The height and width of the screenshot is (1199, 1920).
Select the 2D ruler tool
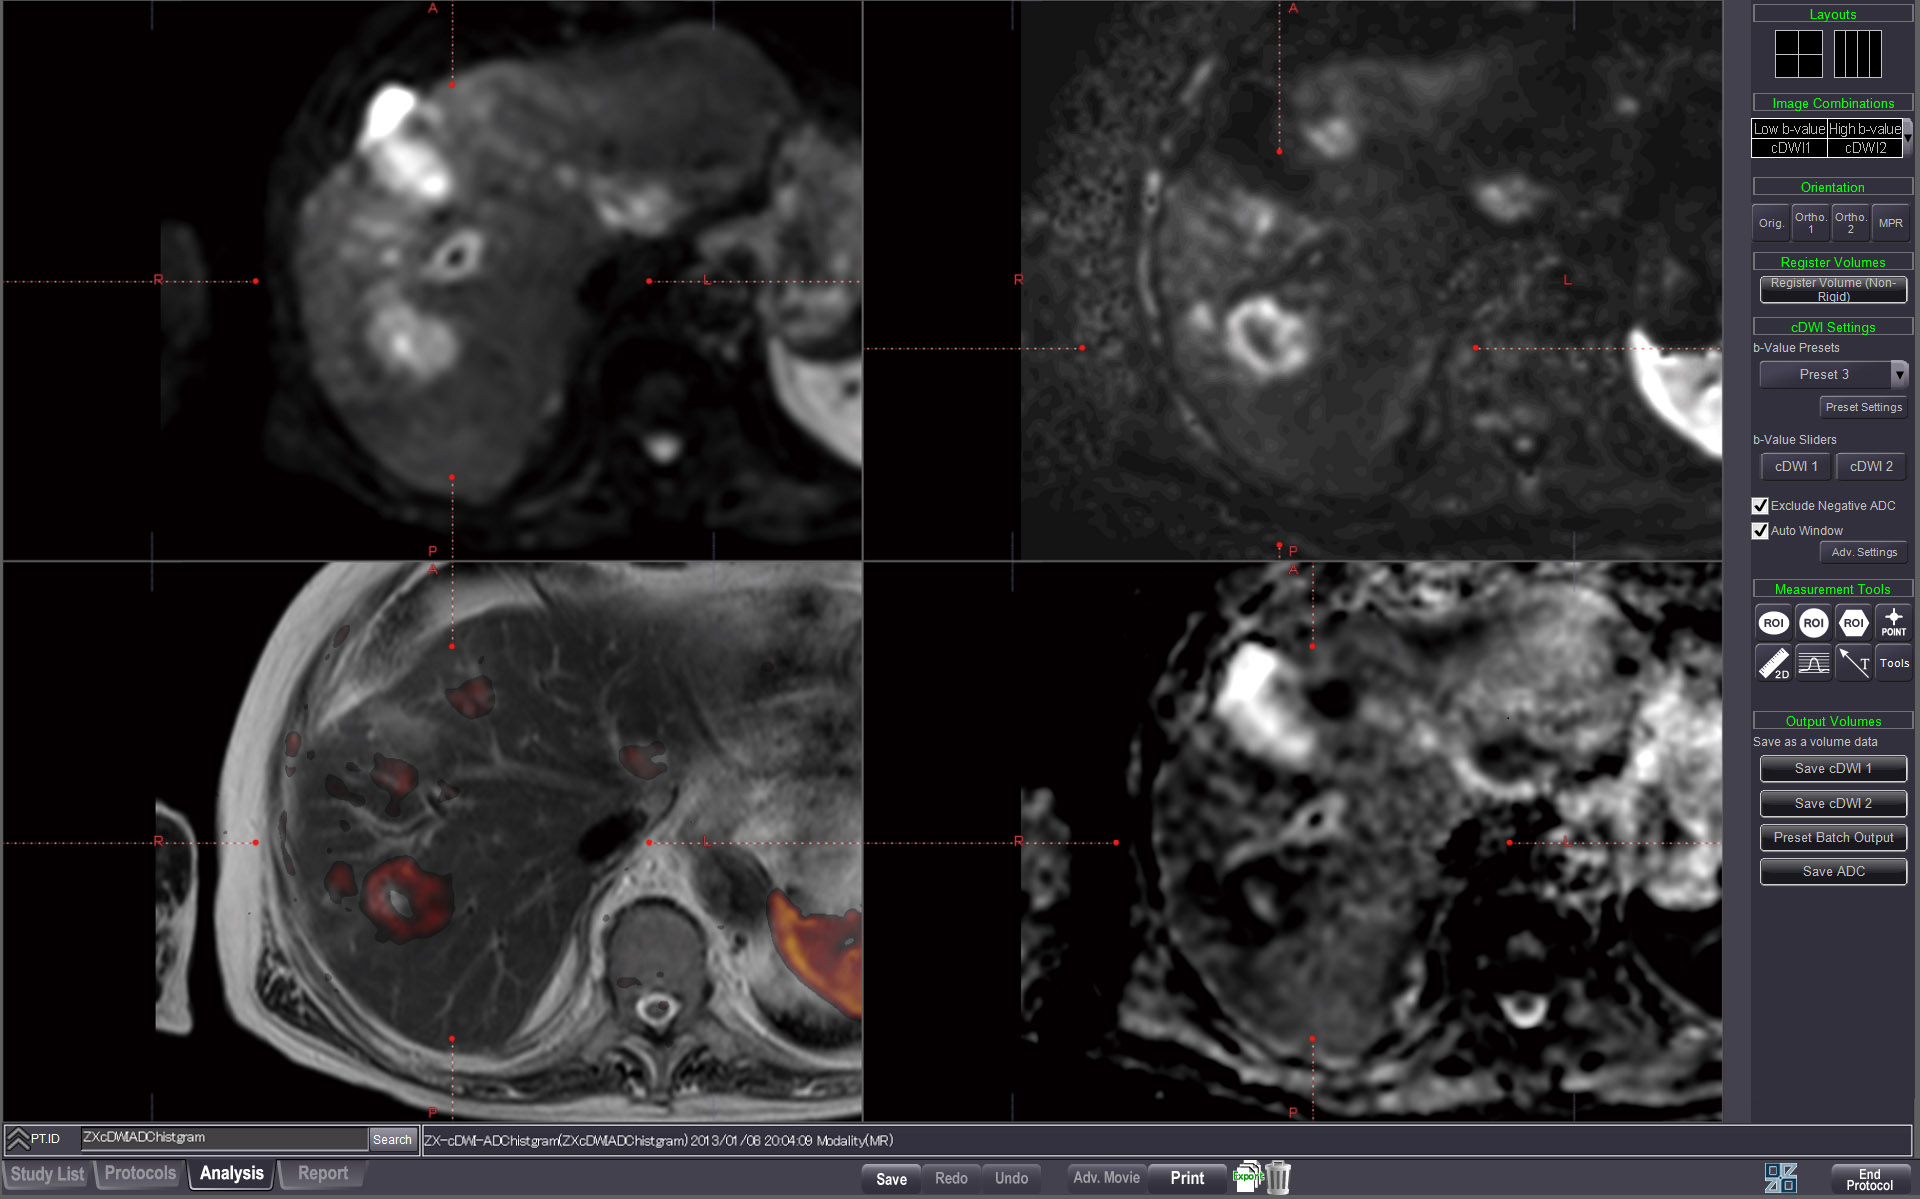pyautogui.click(x=1773, y=663)
